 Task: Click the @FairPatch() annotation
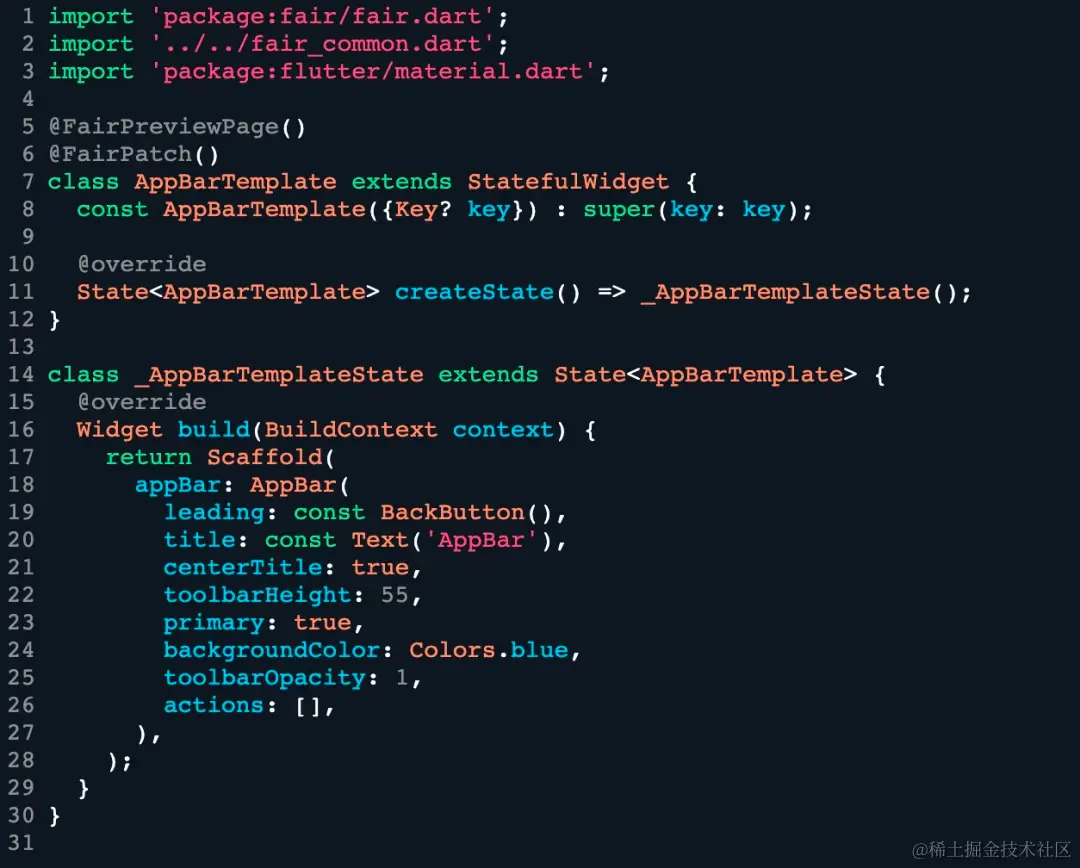point(134,154)
